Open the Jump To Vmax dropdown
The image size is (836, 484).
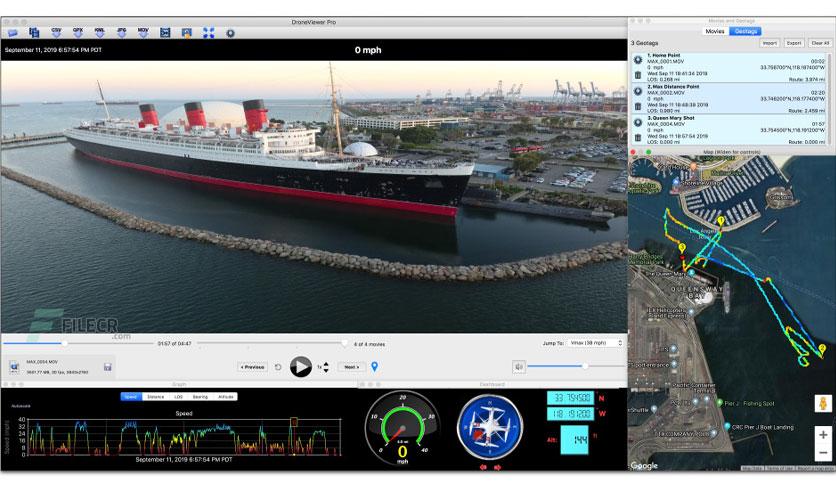pos(594,343)
